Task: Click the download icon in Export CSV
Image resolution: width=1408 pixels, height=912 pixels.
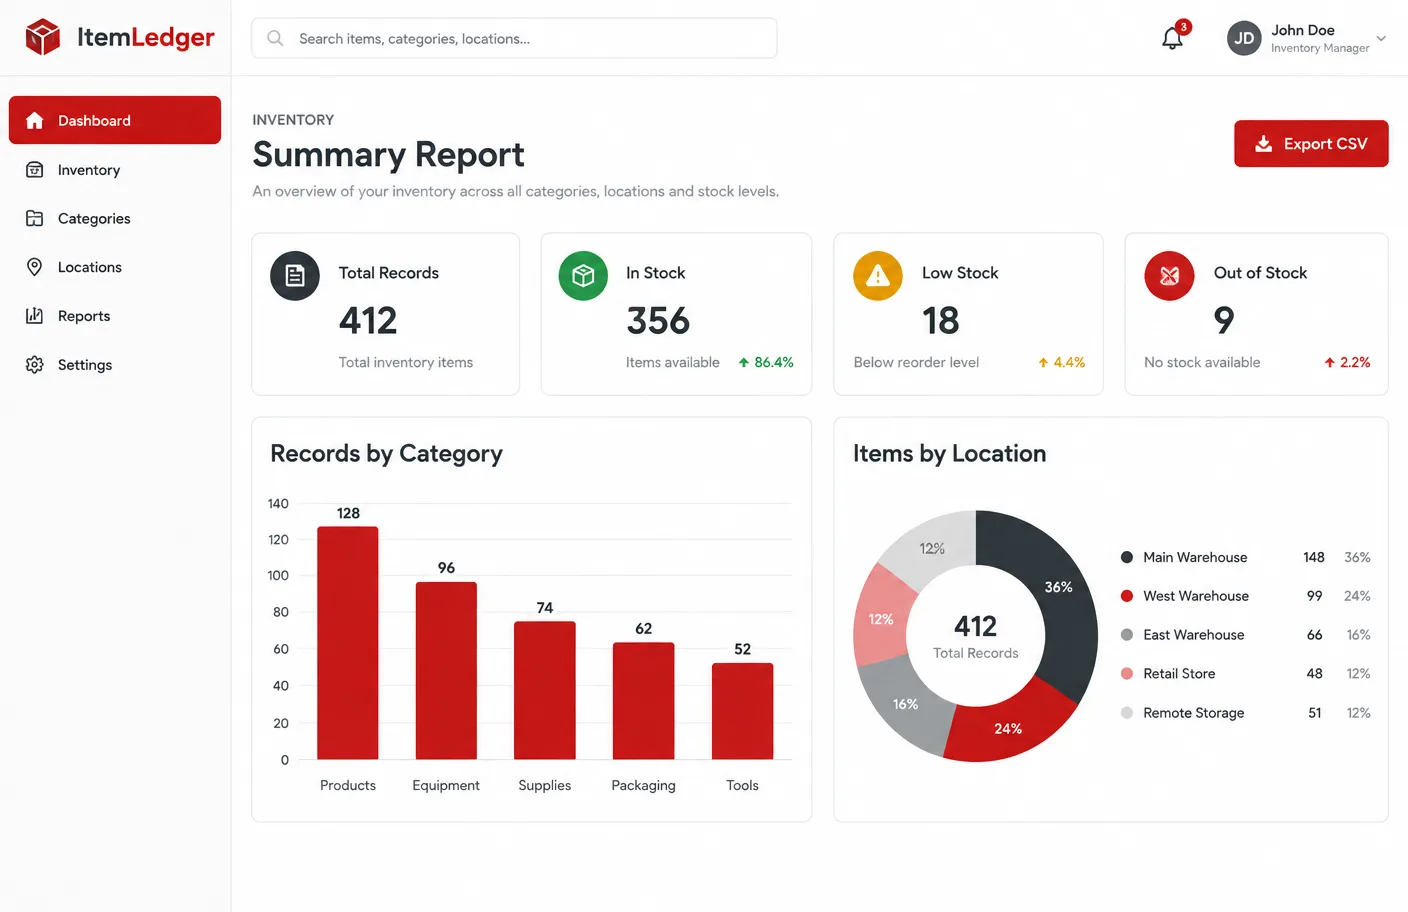Action: 1264,144
